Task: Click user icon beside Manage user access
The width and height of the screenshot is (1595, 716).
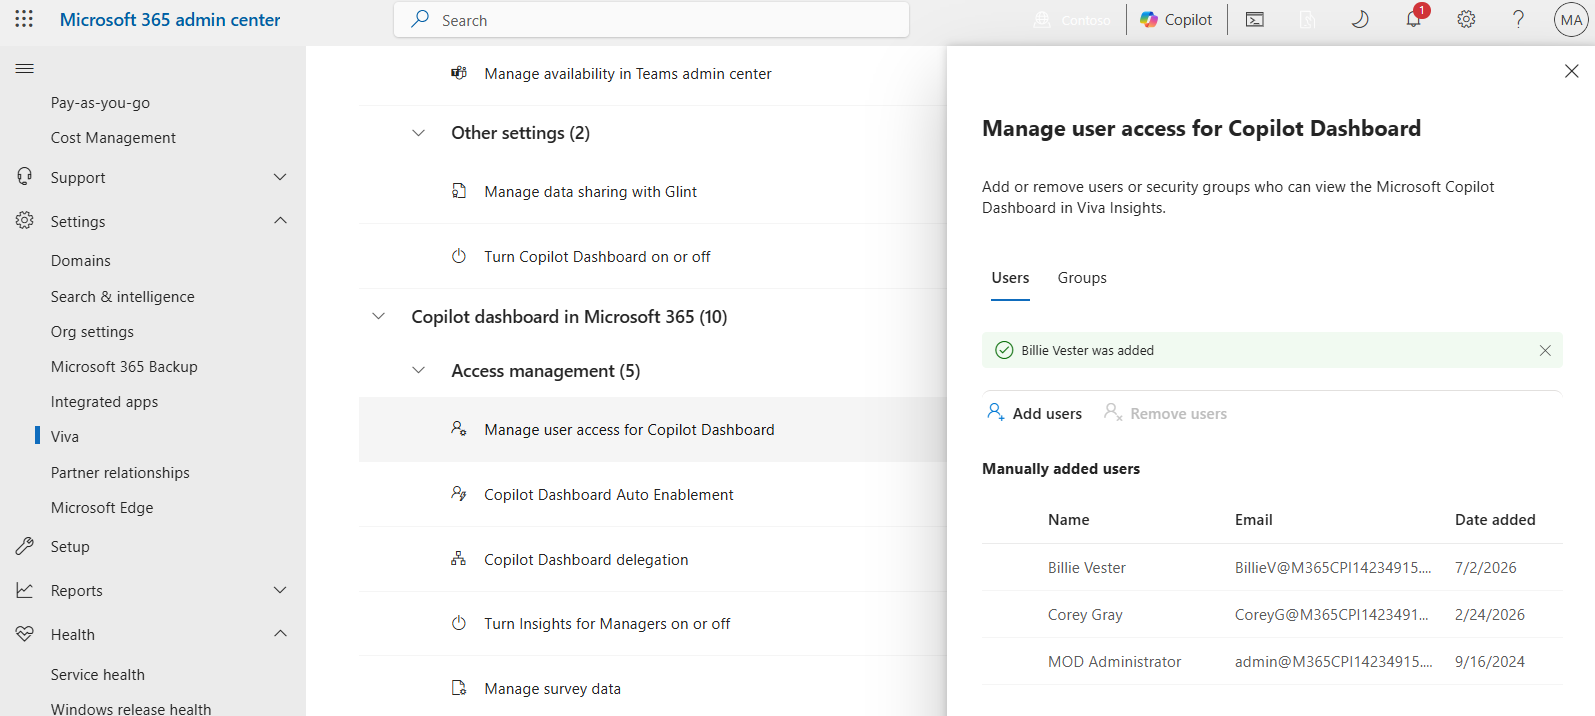Action: click(459, 429)
